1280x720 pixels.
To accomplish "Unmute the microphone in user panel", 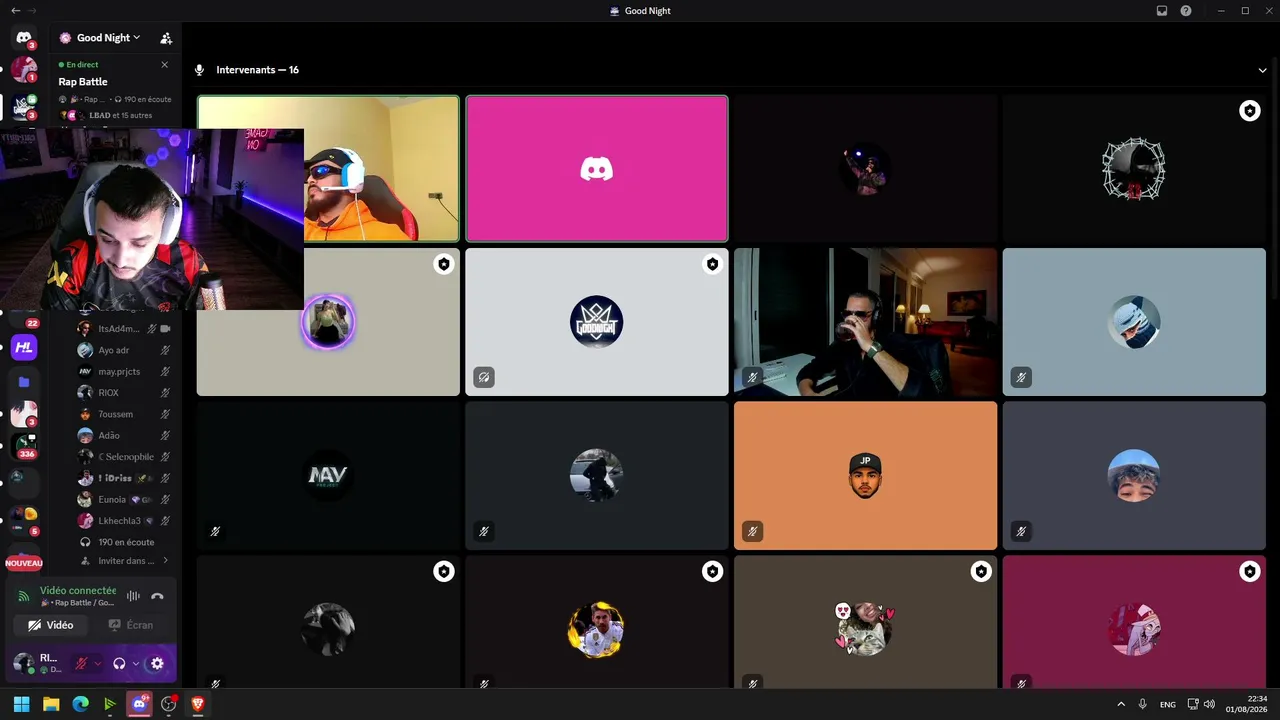I will pos(81,663).
